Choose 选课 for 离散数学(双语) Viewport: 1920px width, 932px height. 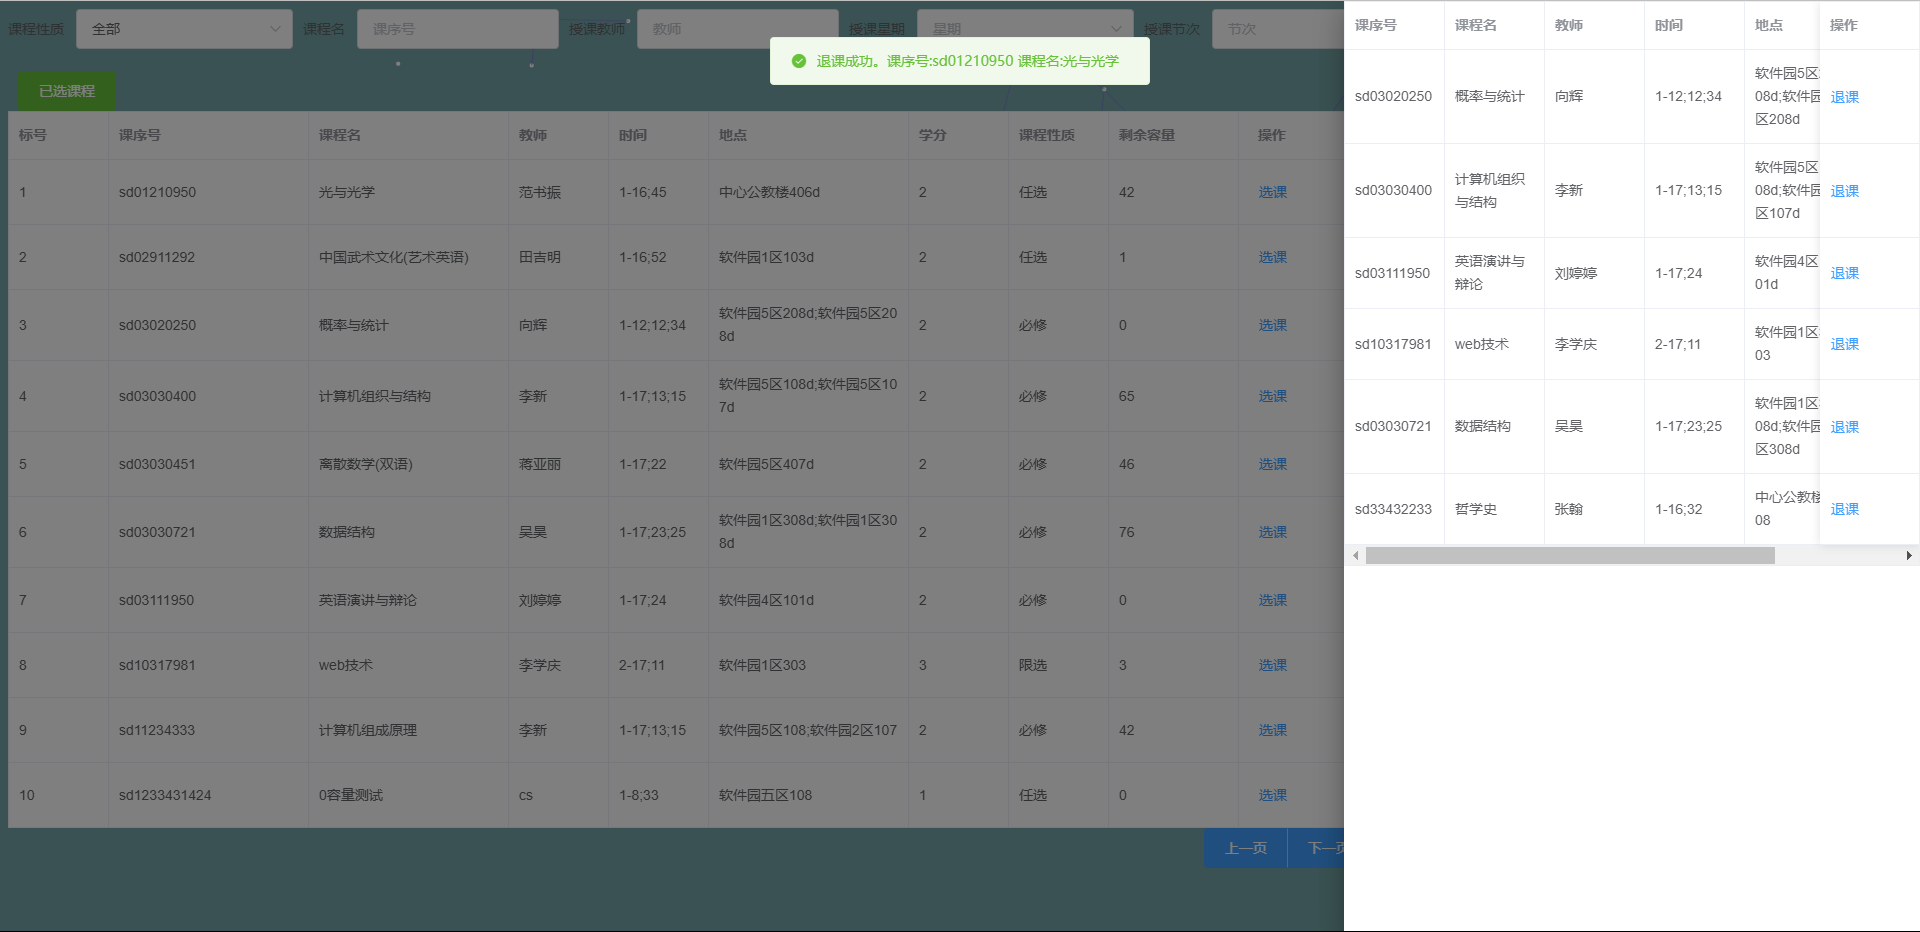[1272, 464]
